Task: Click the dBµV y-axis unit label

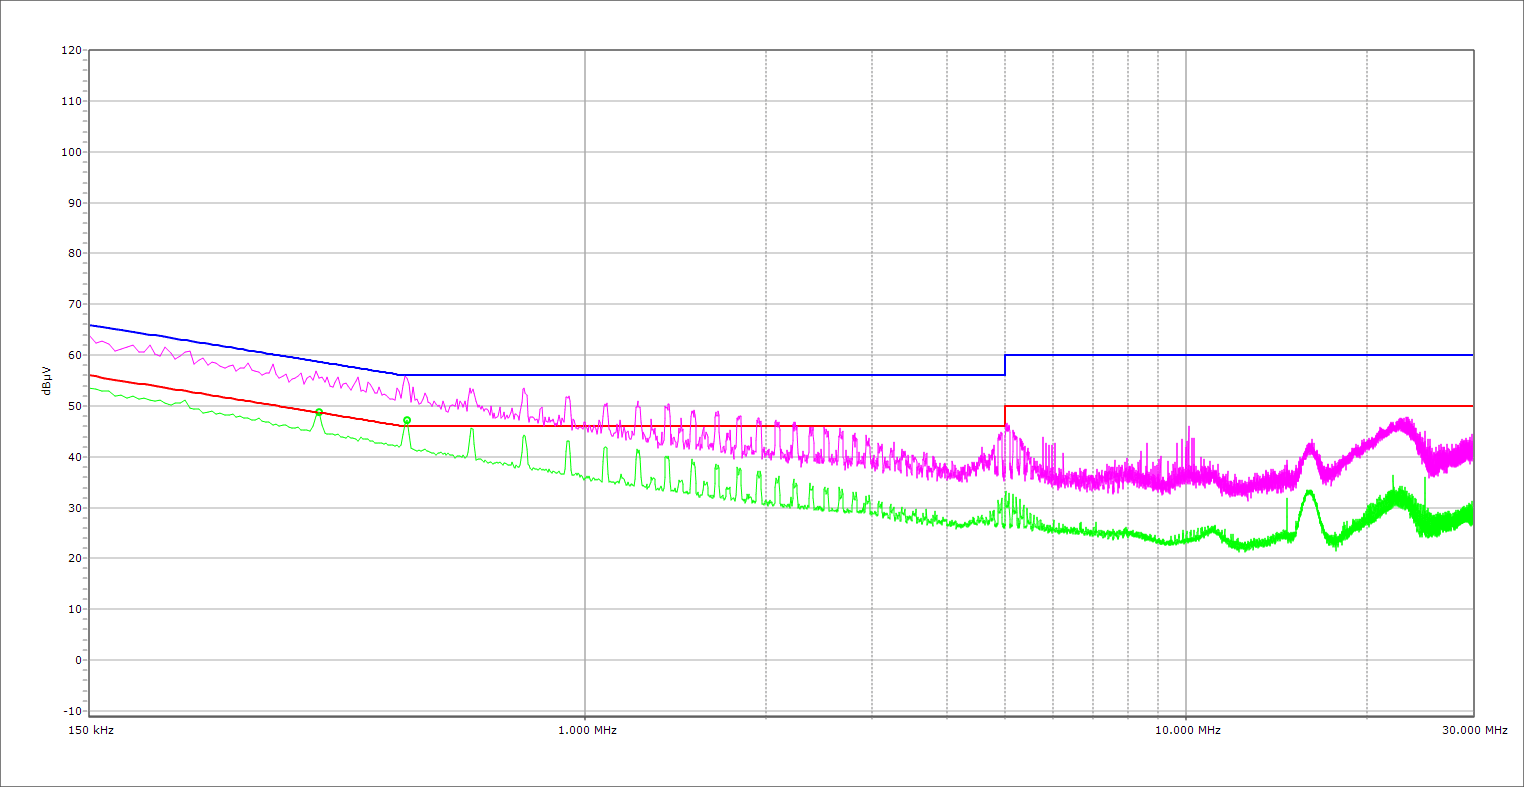Action: coord(47,380)
